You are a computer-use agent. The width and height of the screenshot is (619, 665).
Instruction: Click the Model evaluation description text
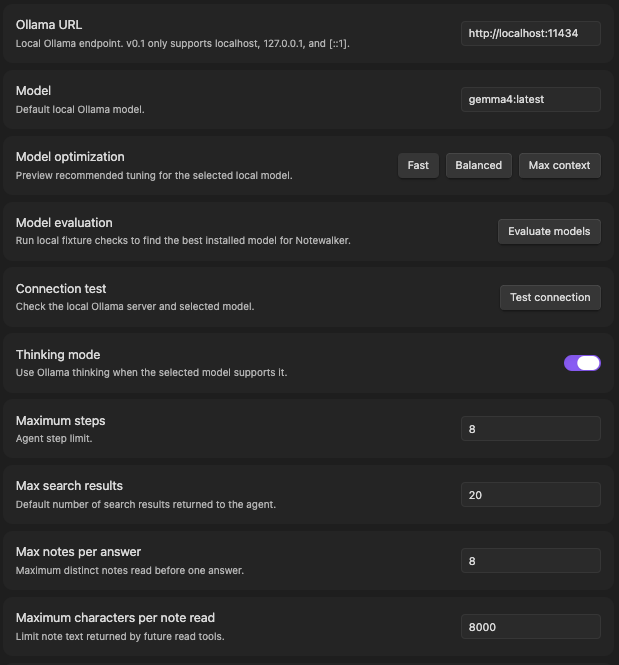(183, 240)
